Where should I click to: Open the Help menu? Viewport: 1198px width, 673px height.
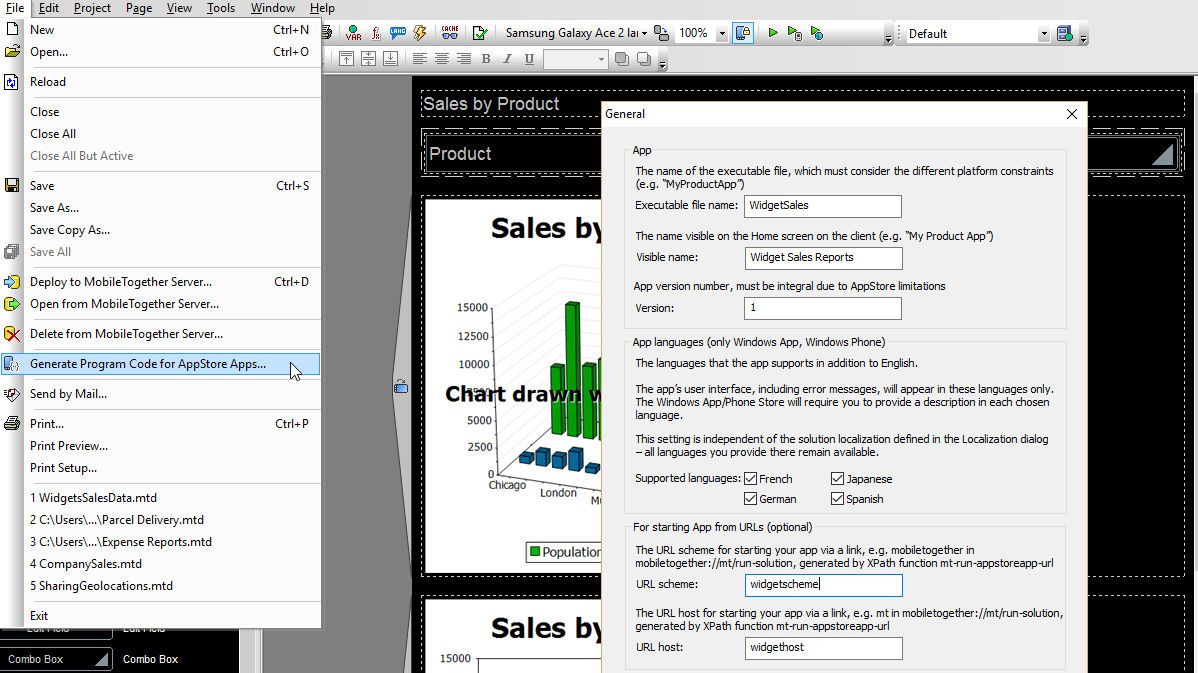point(322,8)
